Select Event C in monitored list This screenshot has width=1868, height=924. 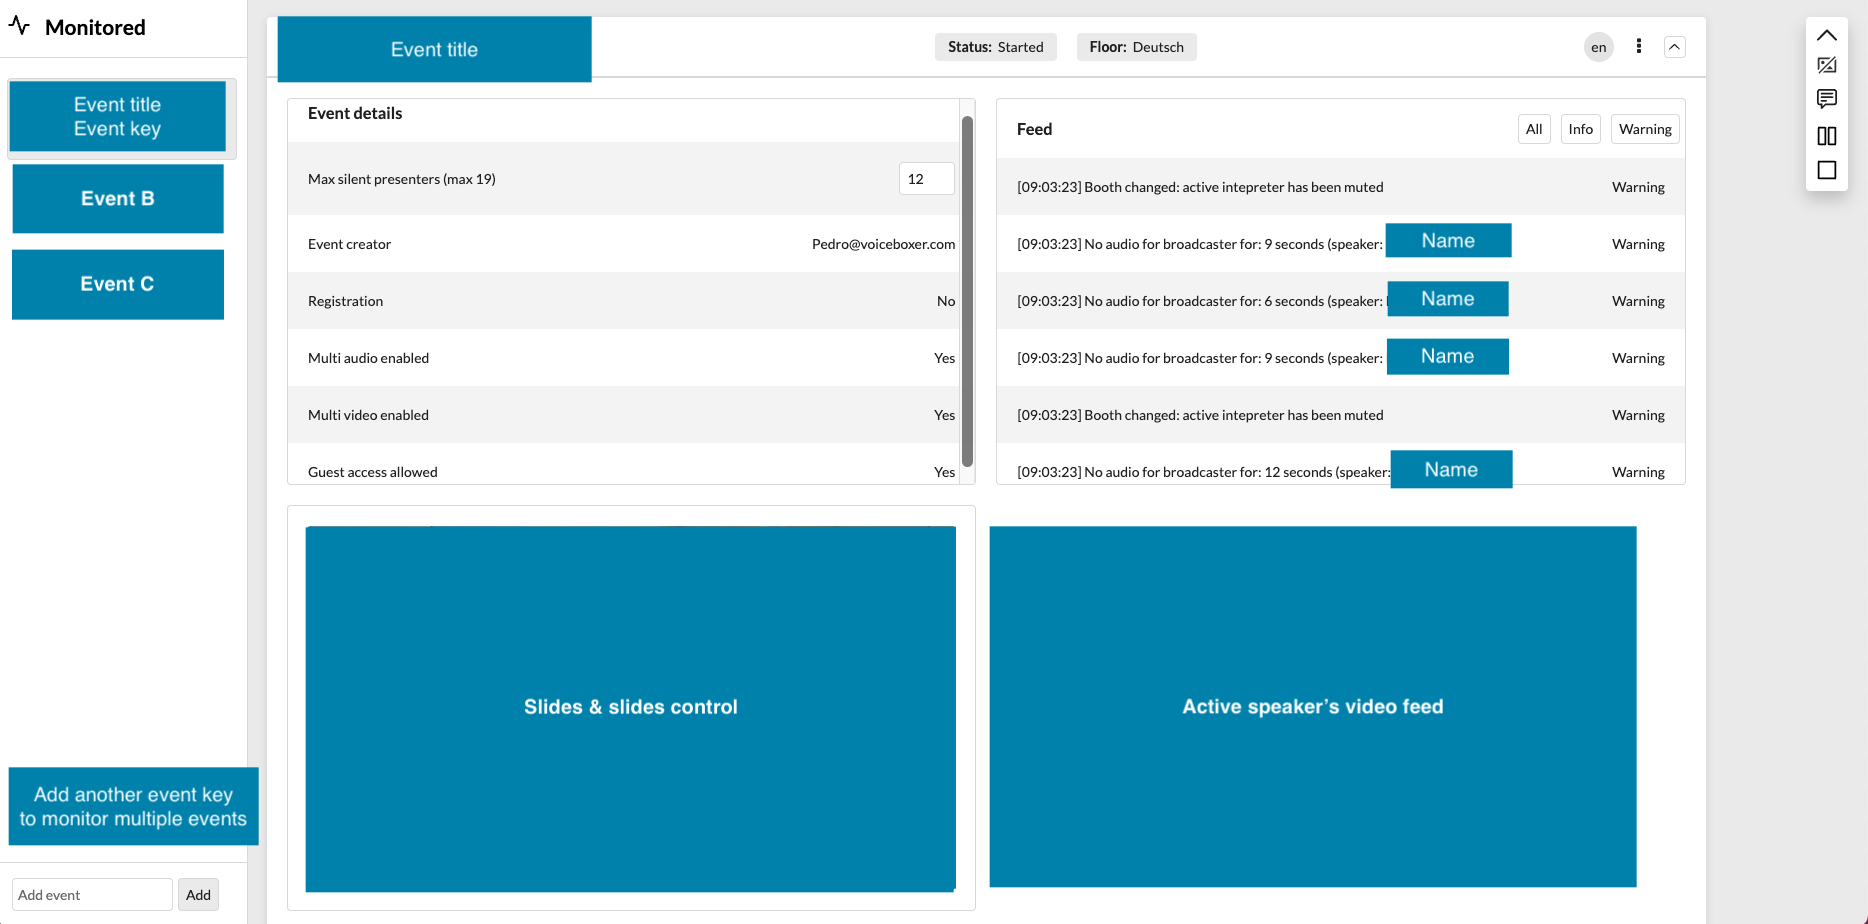118,284
